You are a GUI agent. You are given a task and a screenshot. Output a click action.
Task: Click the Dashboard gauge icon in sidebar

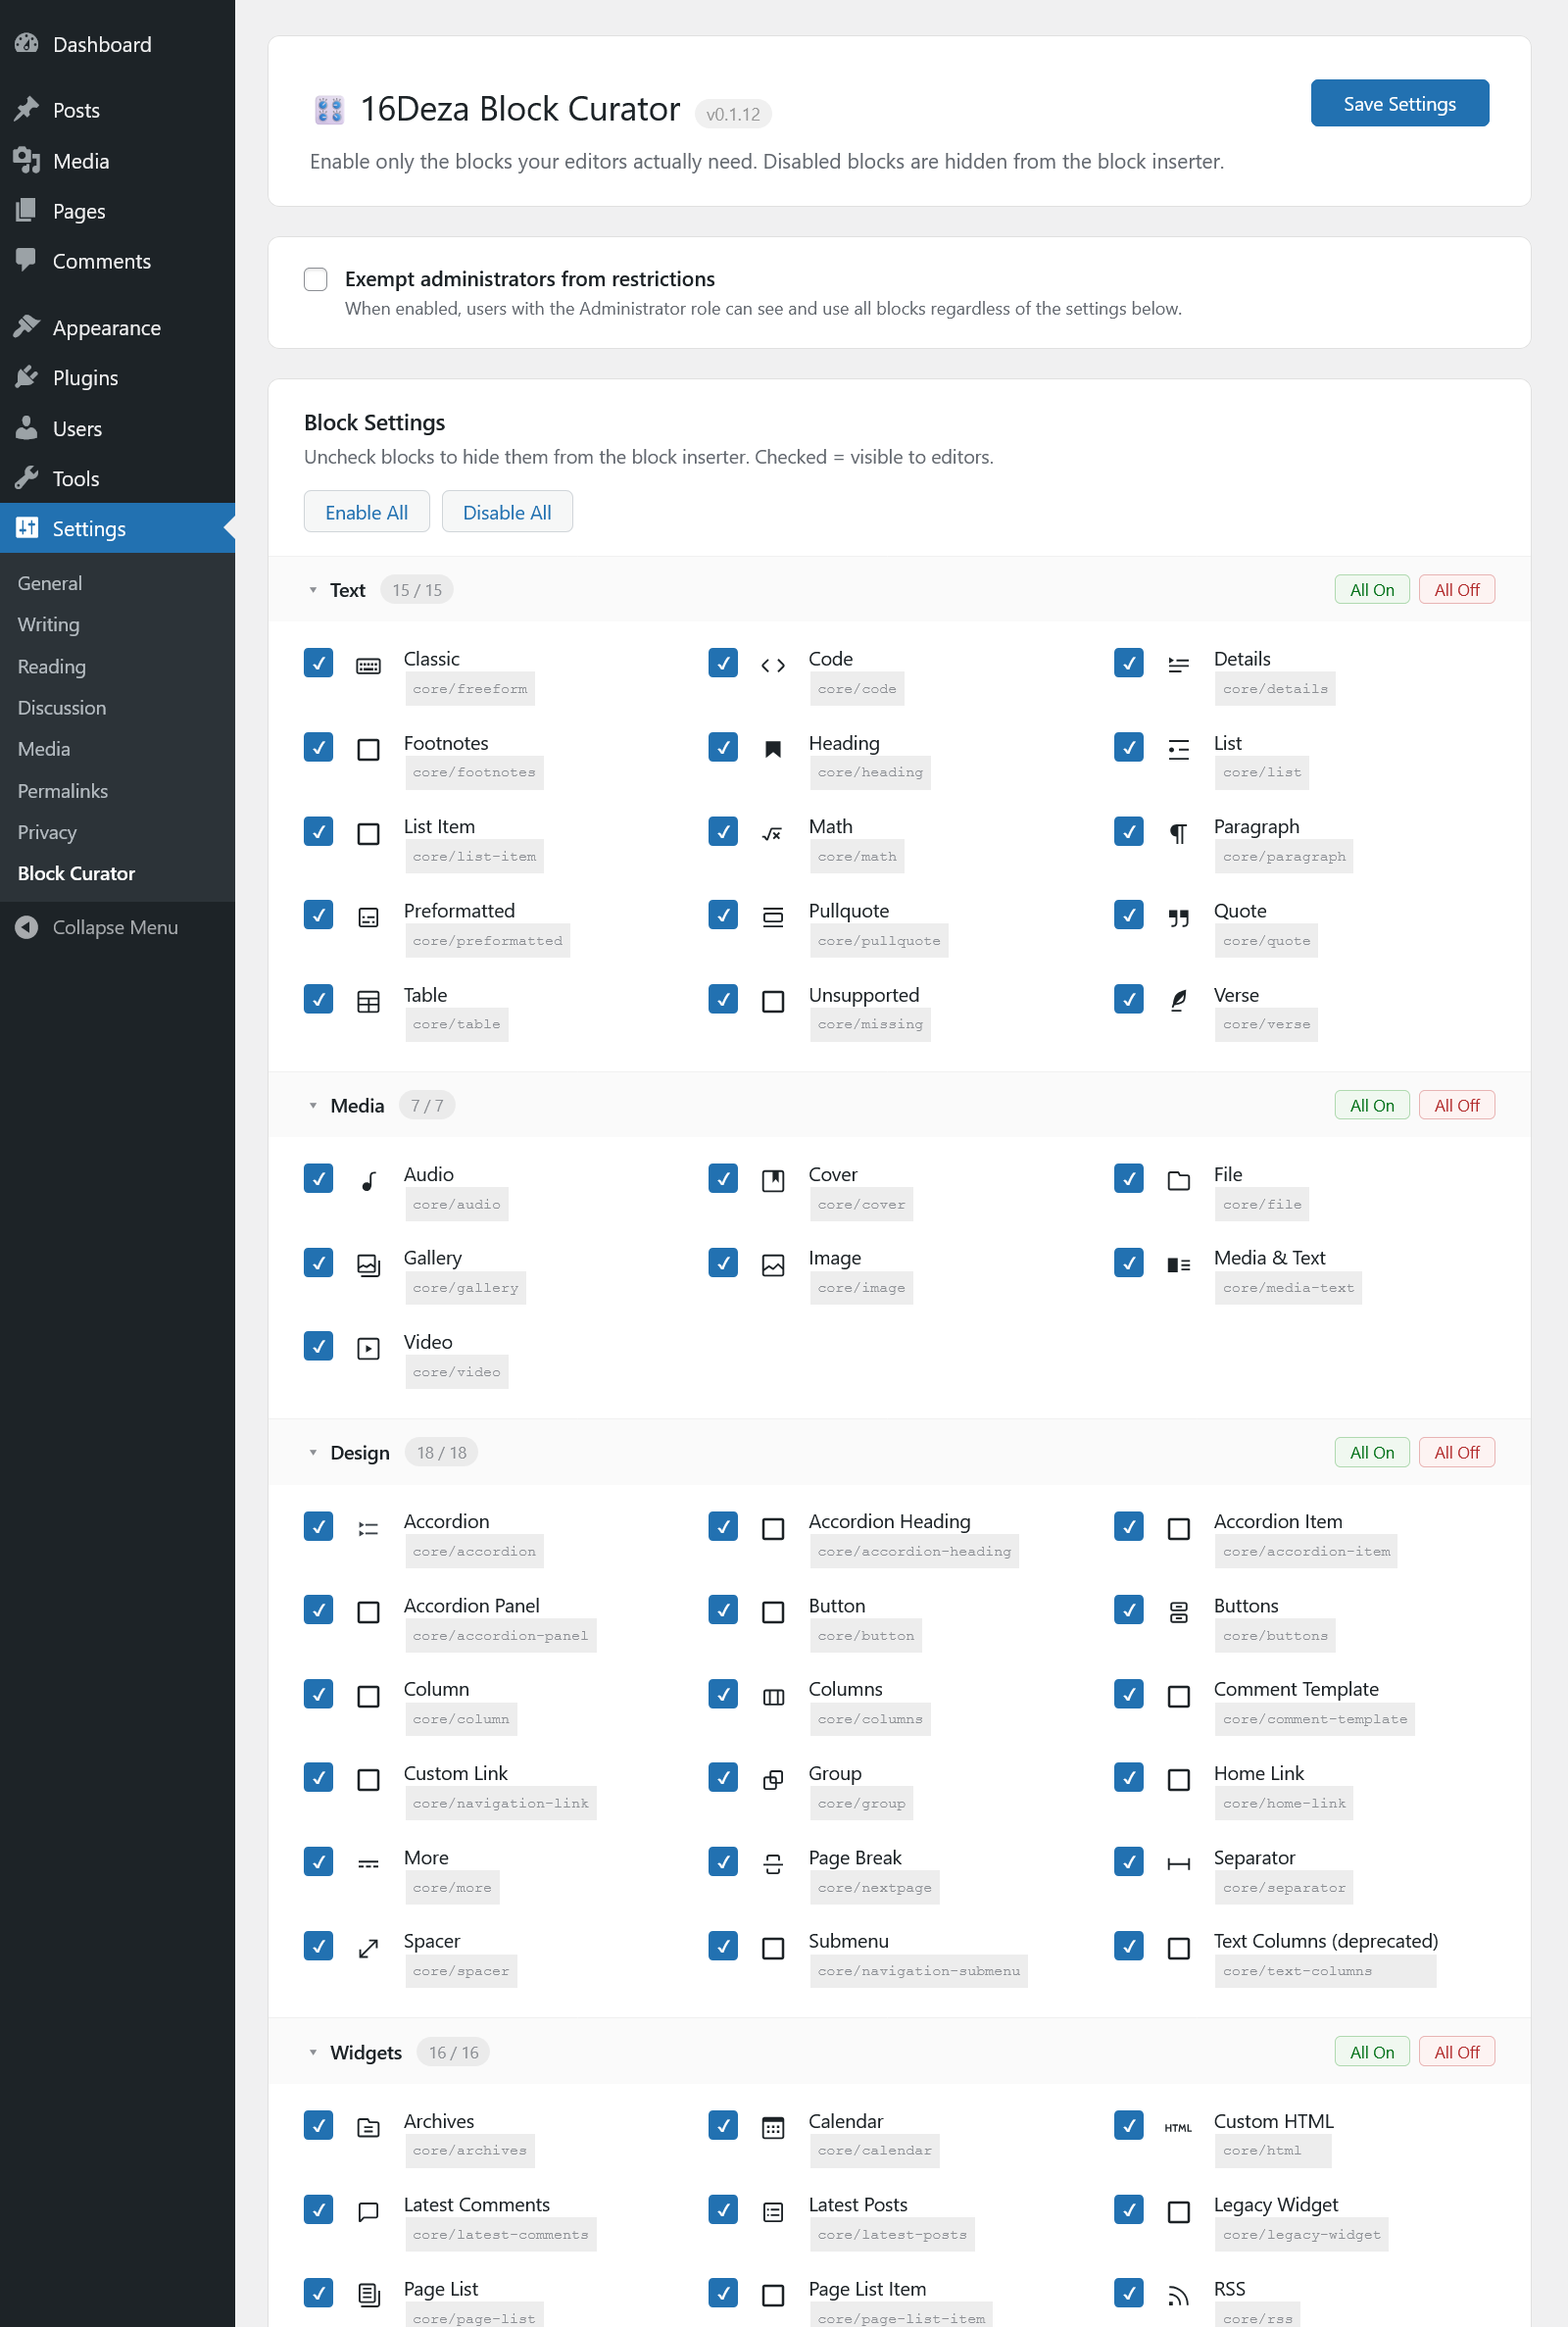point(27,44)
